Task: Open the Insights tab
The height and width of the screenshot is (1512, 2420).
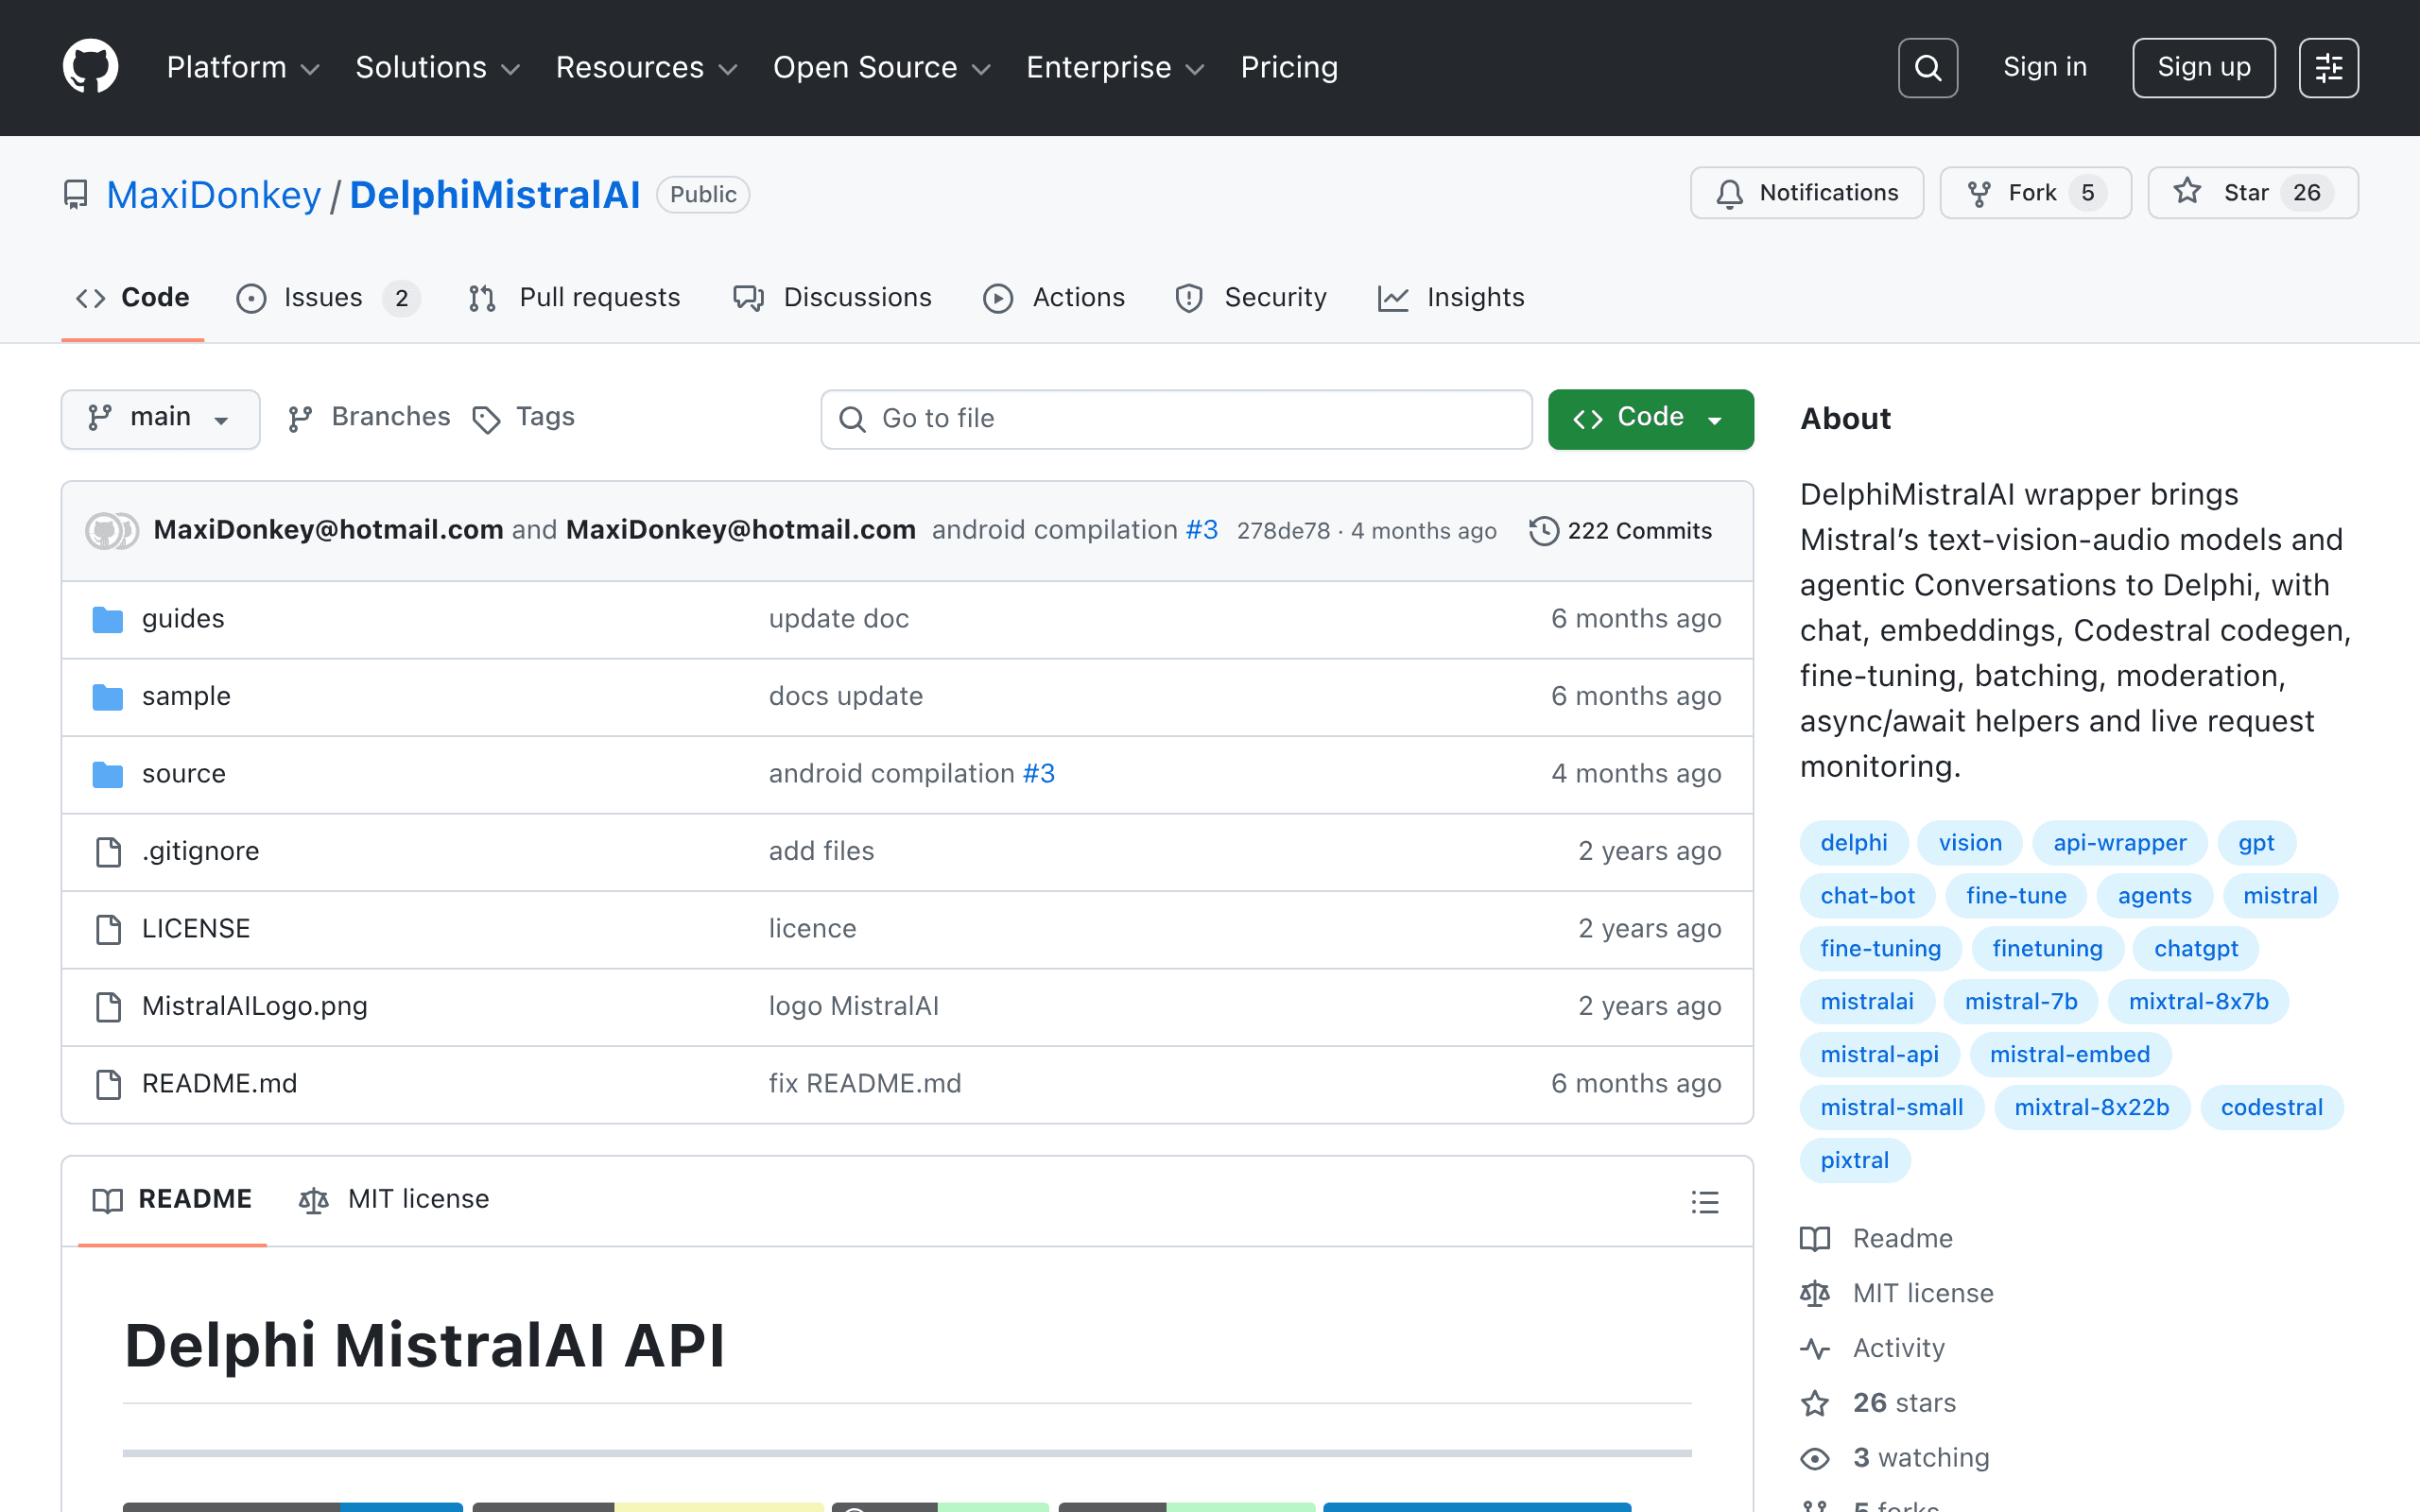Action: pos(1451,298)
